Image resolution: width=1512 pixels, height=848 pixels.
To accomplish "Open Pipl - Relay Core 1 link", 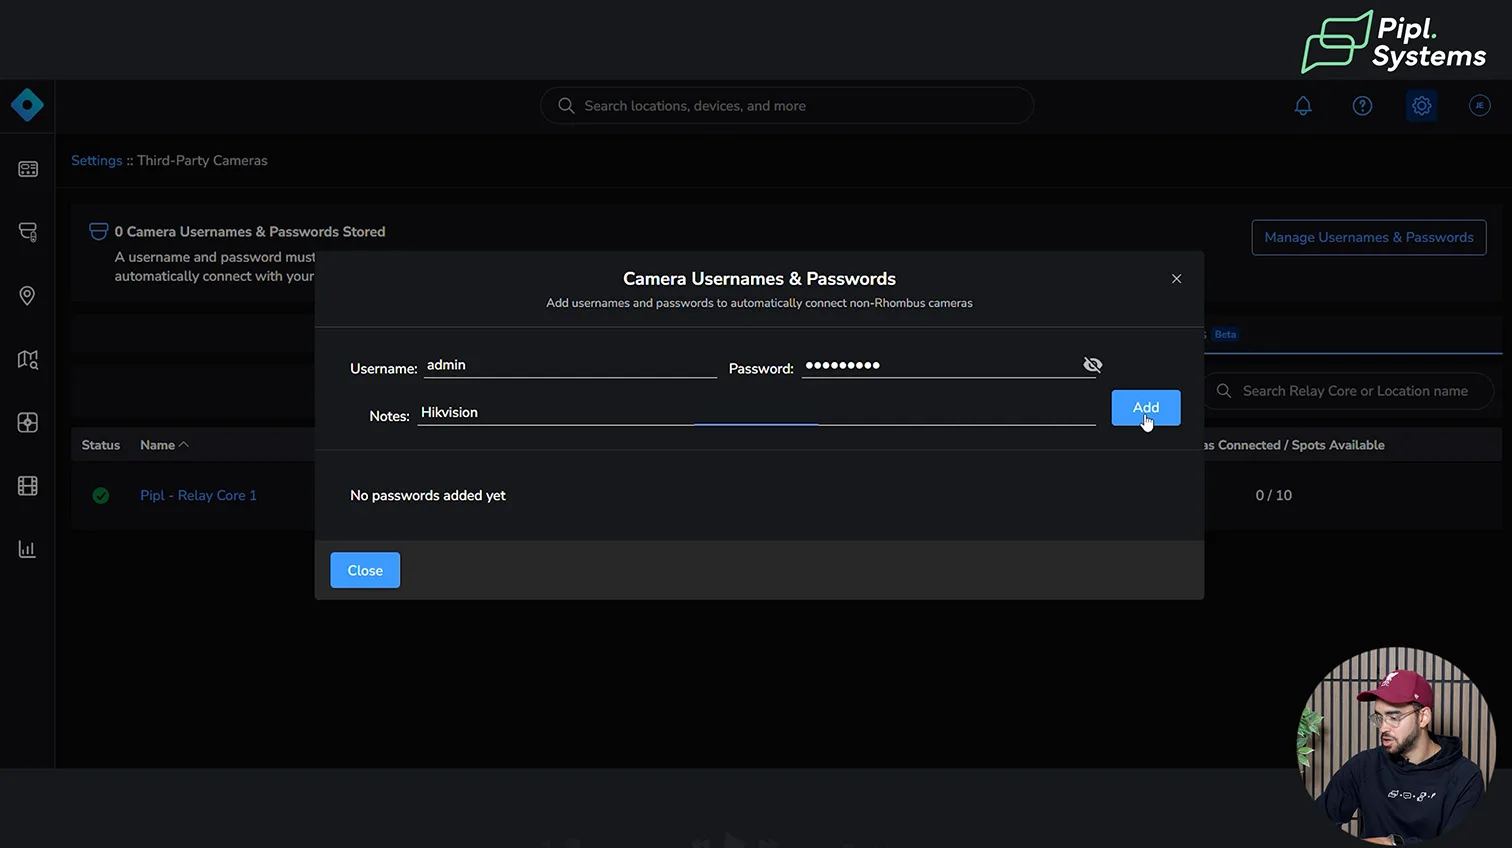I will (x=198, y=495).
